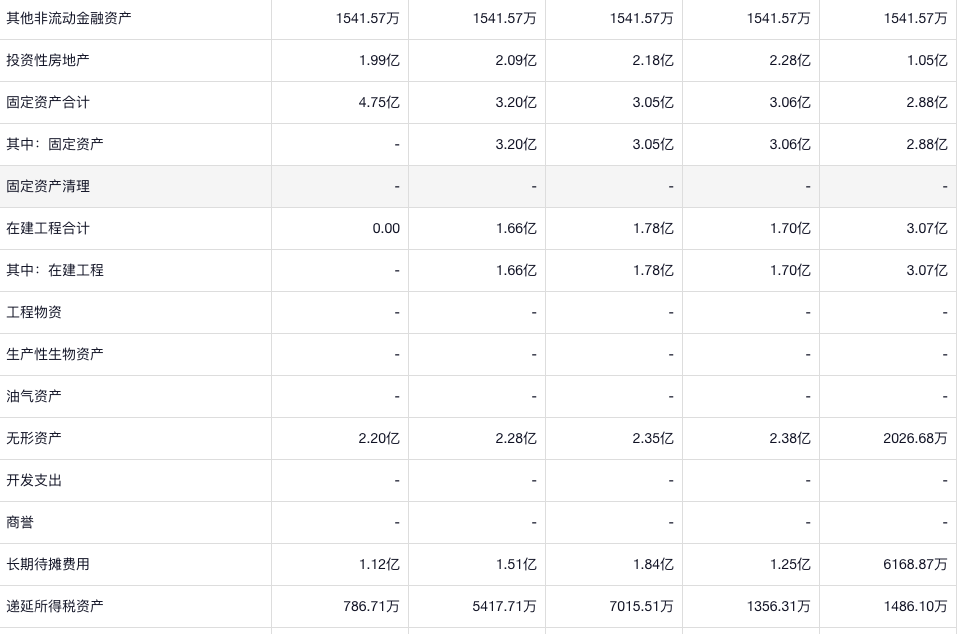This screenshot has height=634, width=962.
Task: Select the highlighted 固定资产清理 row label
Action: (x=48, y=186)
